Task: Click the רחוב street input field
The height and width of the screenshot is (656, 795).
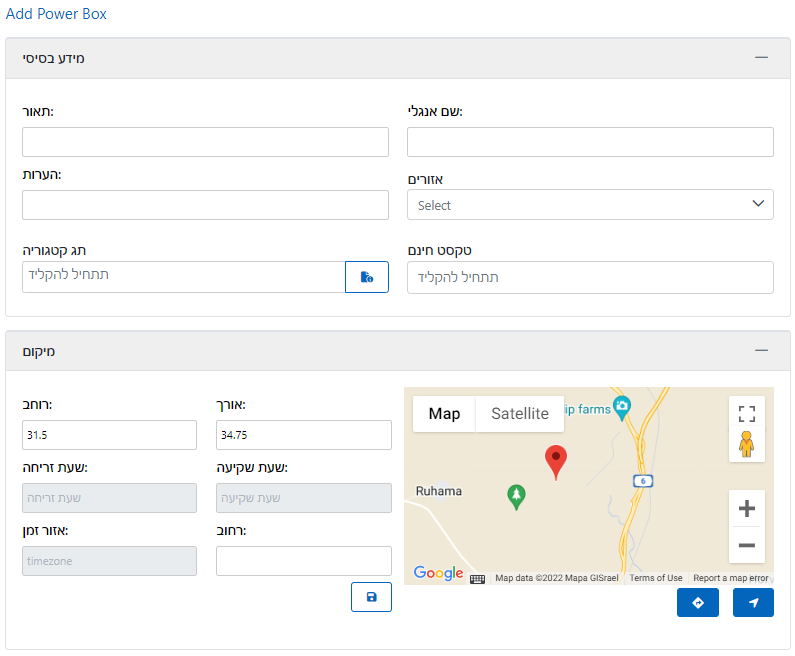Action: coord(303,561)
